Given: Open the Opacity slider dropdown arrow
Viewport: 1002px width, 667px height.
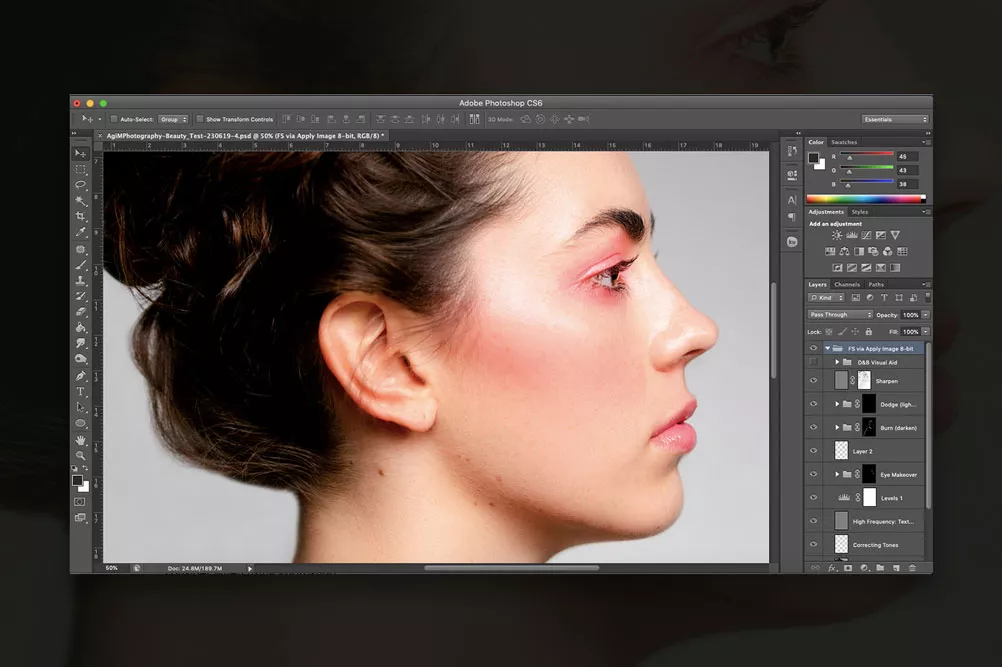Looking at the screenshot, I should pos(925,315).
